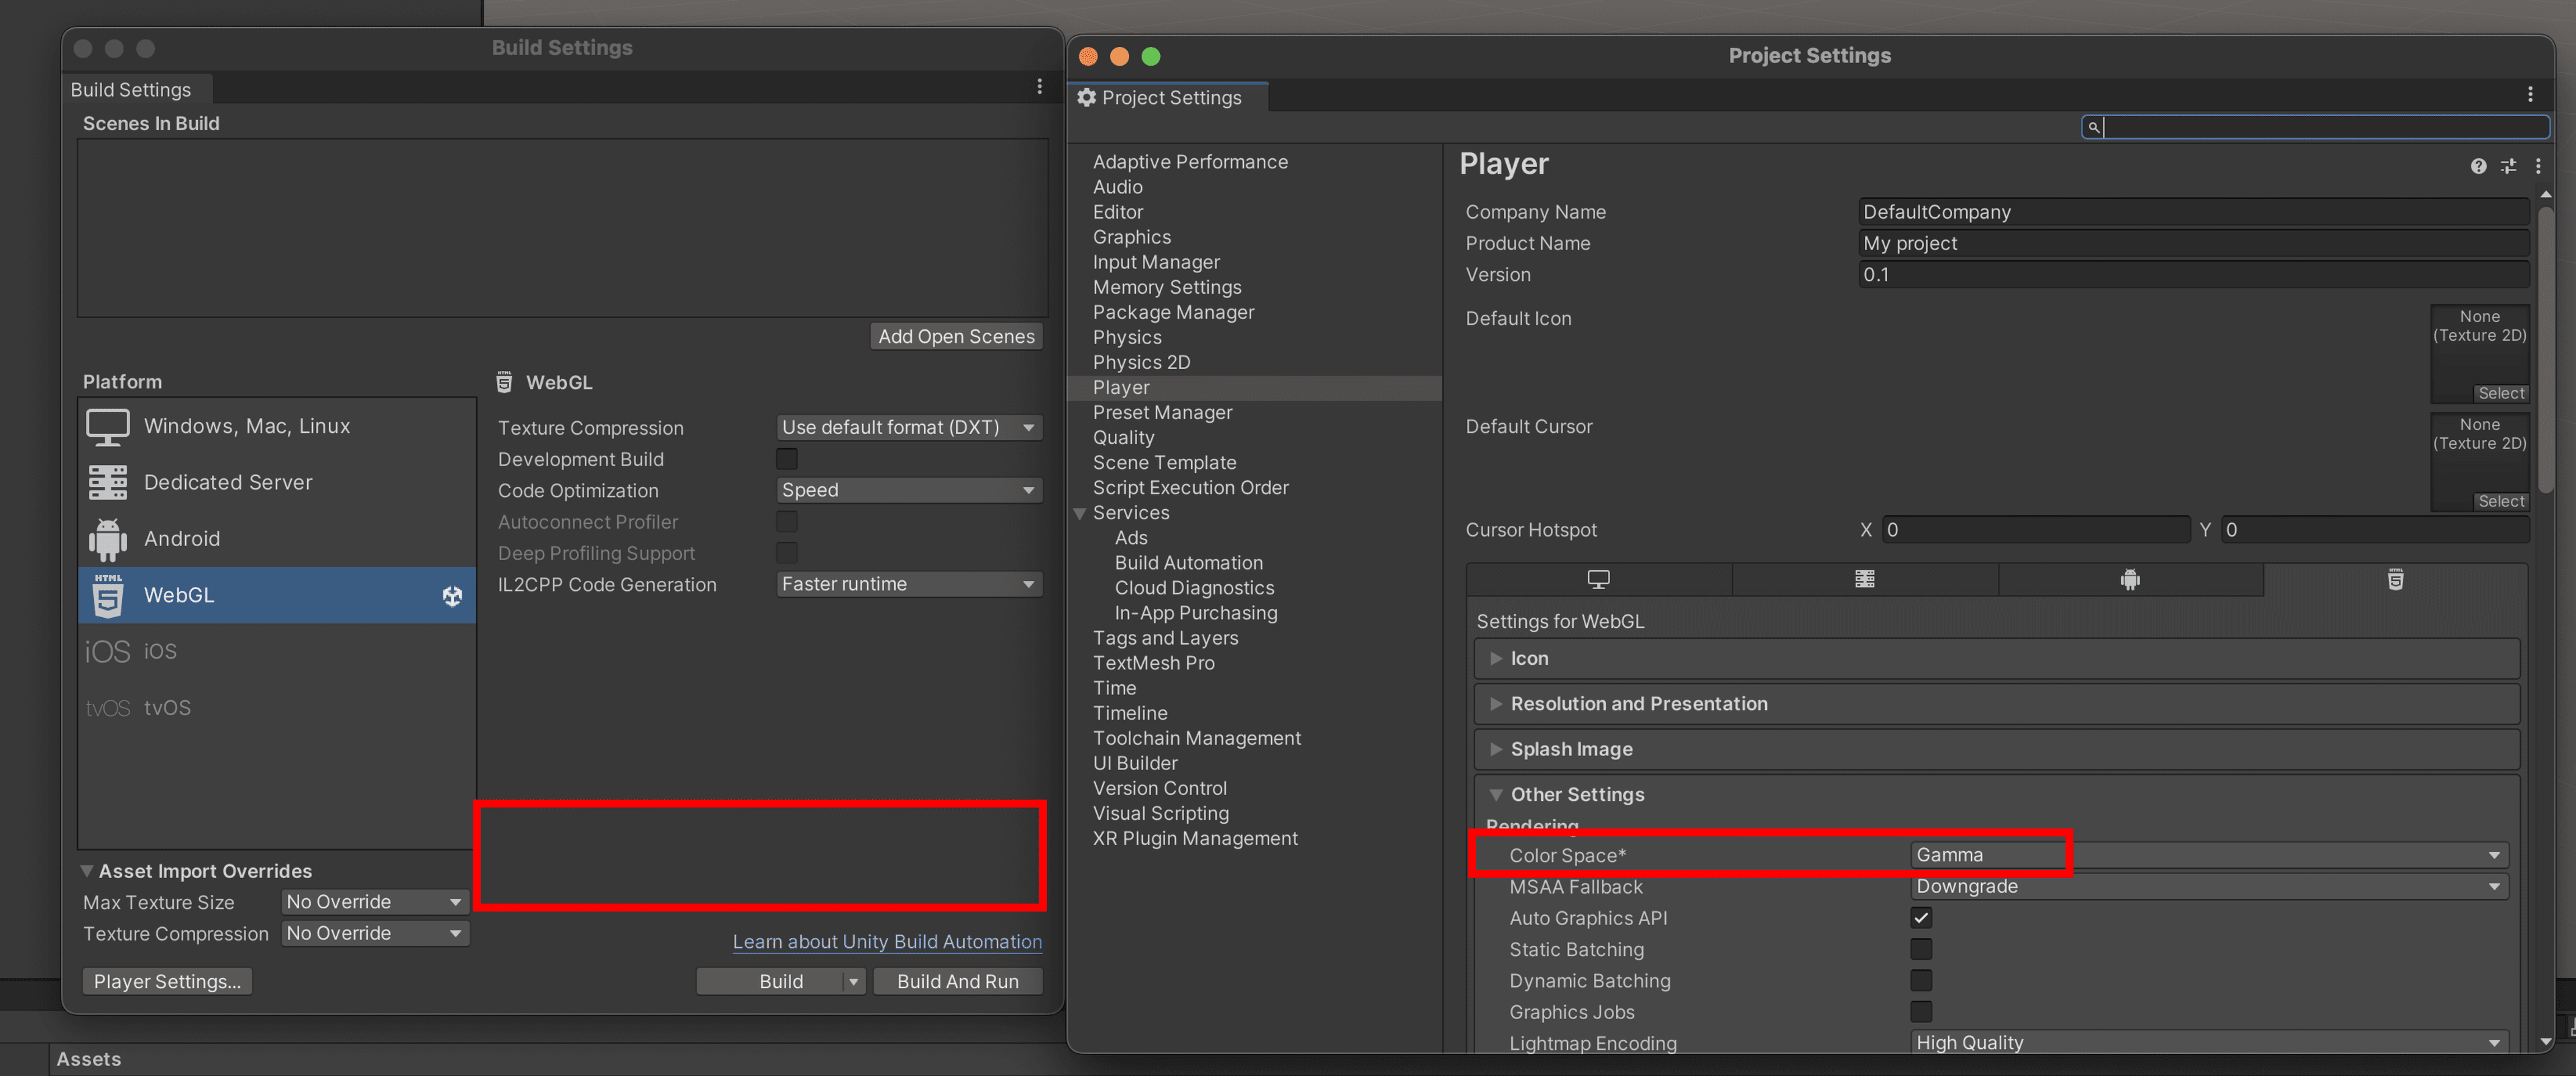Click the search magnifier icon
The height and width of the screenshot is (1076, 2576).
click(2093, 127)
